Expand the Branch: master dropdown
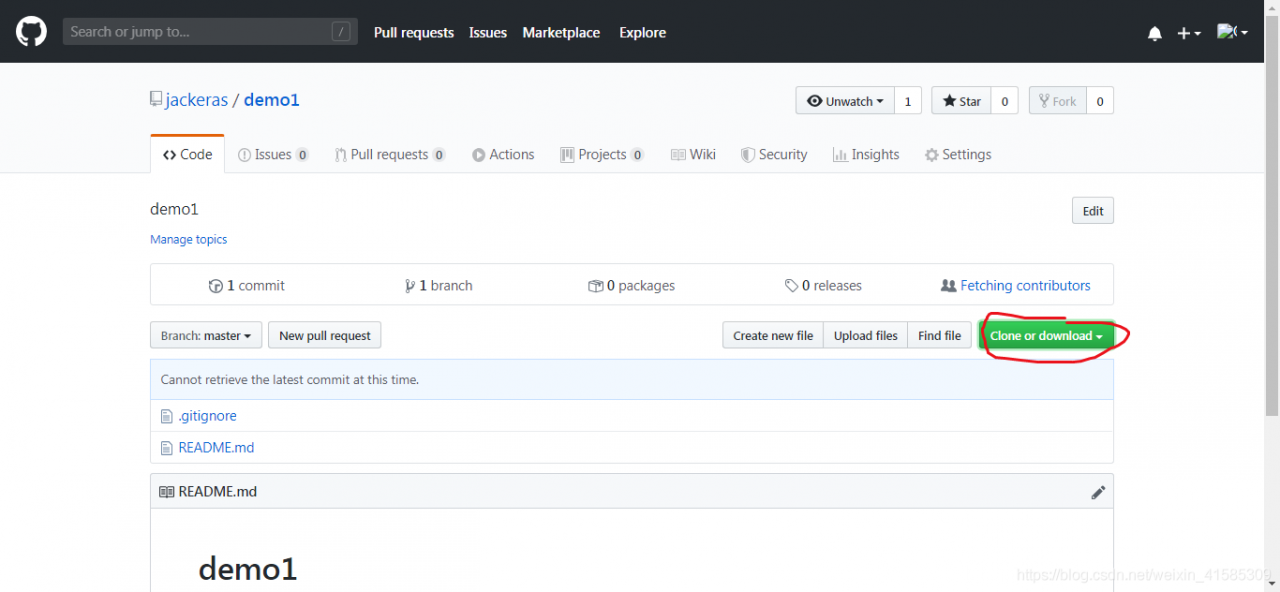 (x=206, y=336)
